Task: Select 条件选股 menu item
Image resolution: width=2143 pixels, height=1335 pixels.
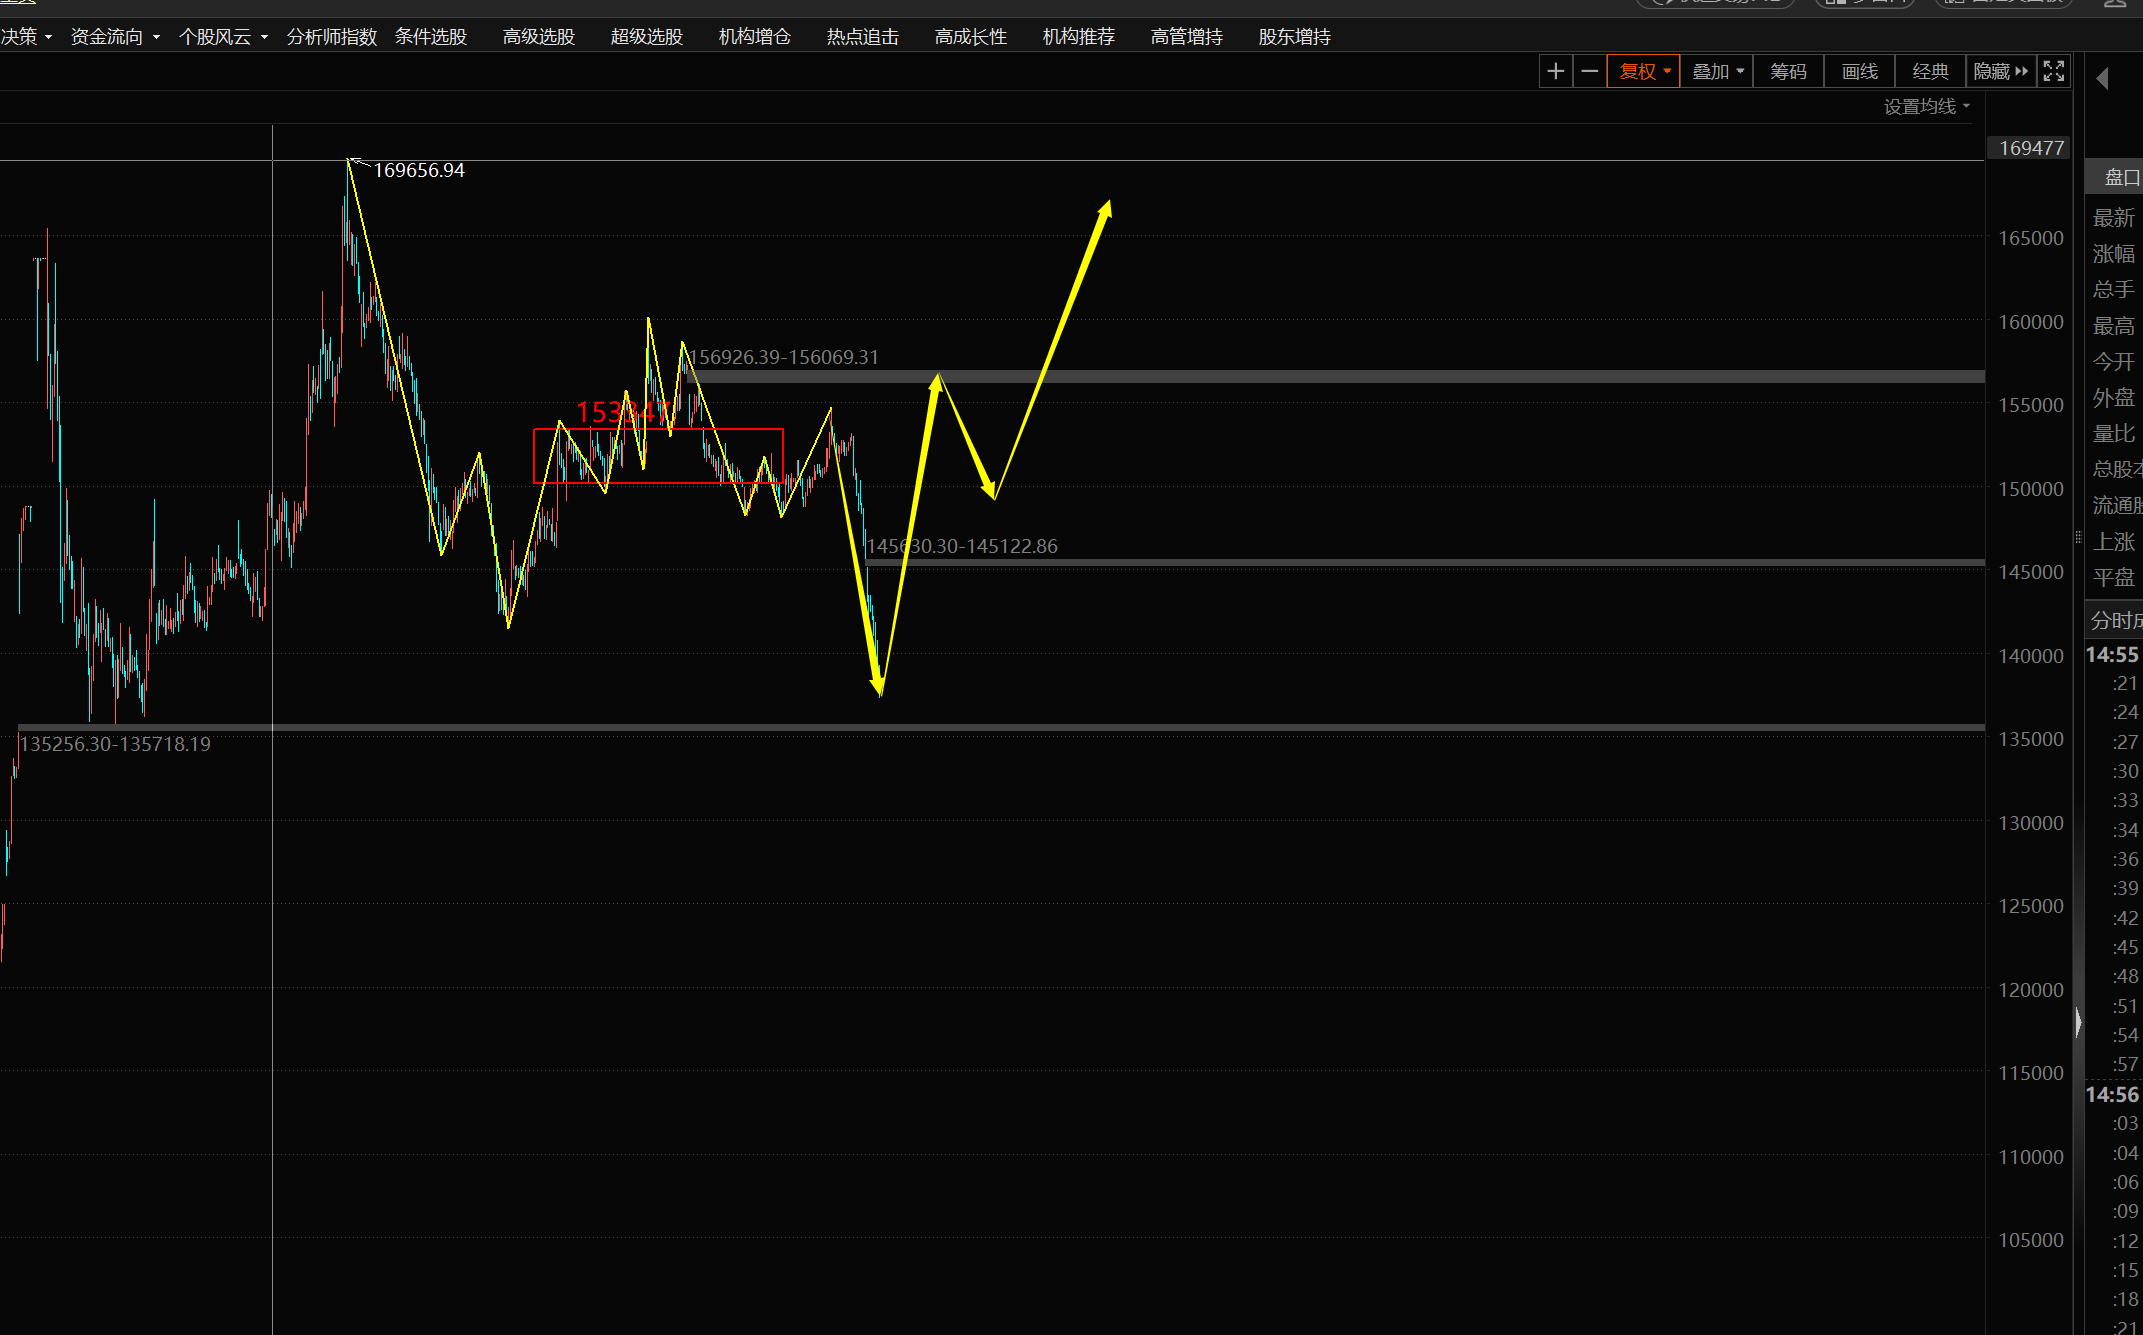Action: [431, 37]
